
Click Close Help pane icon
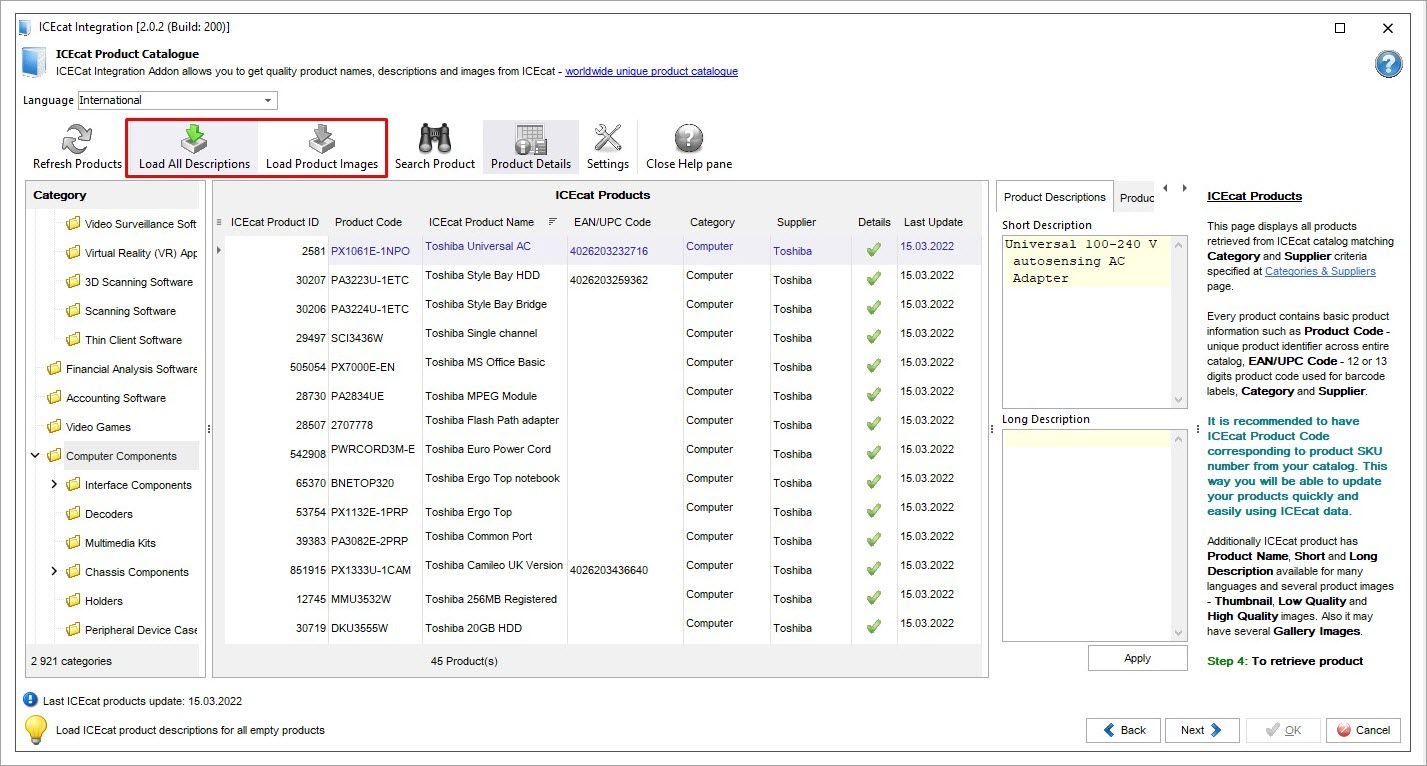(x=689, y=139)
